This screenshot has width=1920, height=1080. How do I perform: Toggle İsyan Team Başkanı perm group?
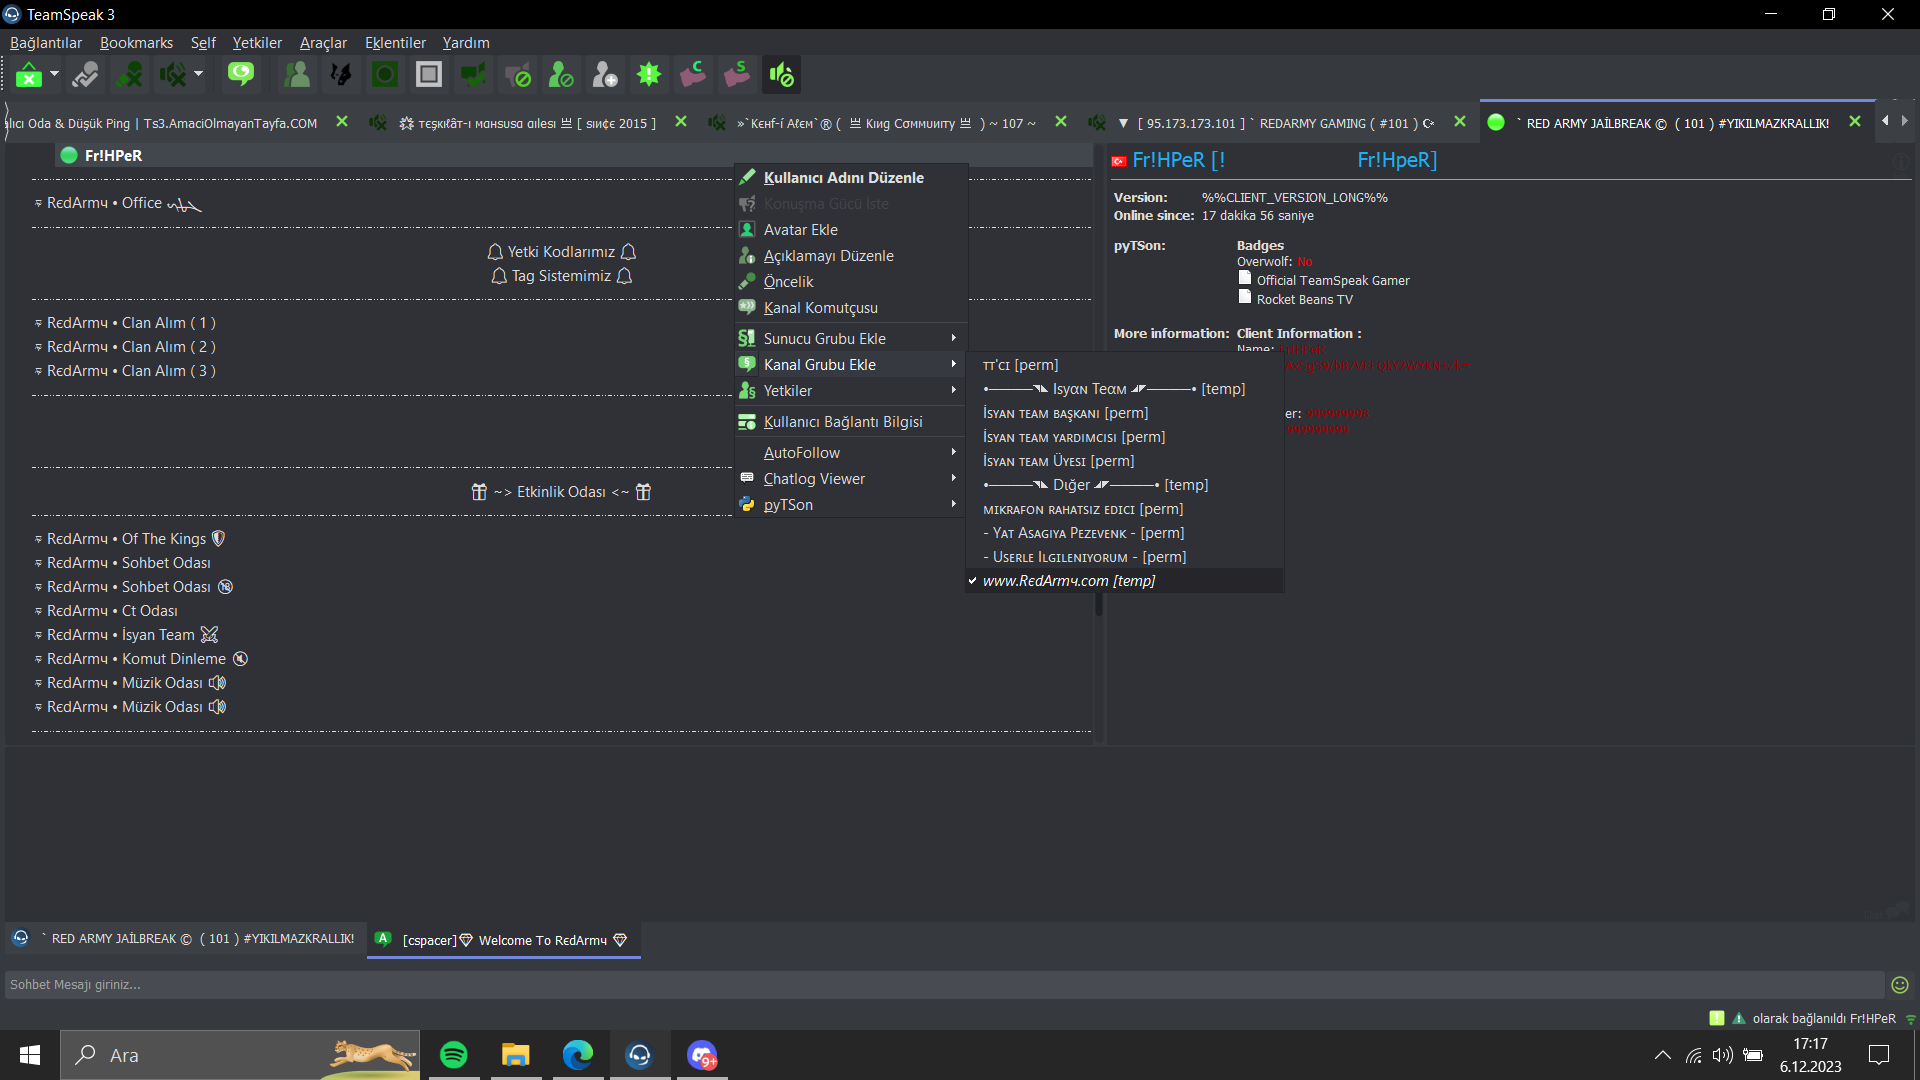[1124, 413]
